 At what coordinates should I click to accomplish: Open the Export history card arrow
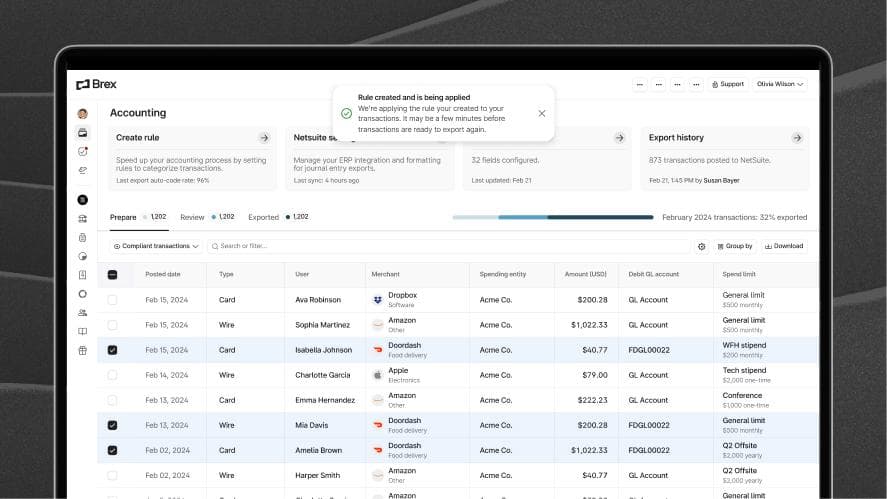797,138
